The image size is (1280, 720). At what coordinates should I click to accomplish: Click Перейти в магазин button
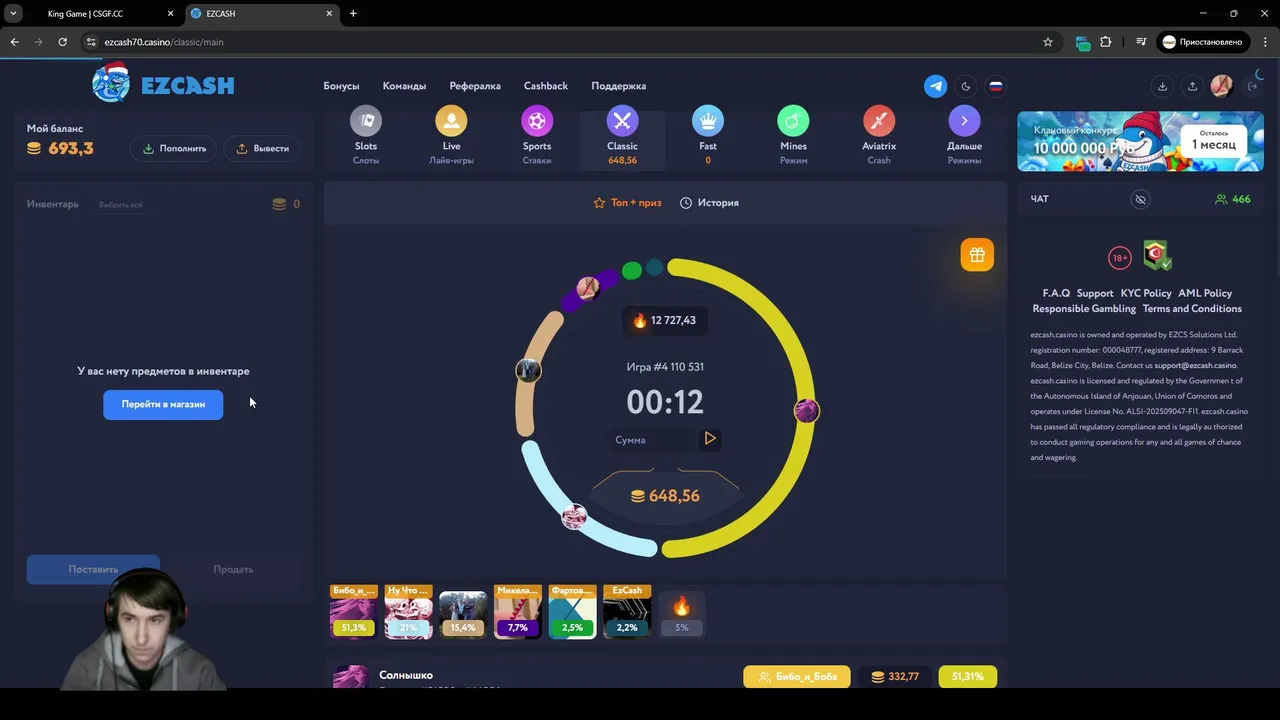(x=163, y=404)
